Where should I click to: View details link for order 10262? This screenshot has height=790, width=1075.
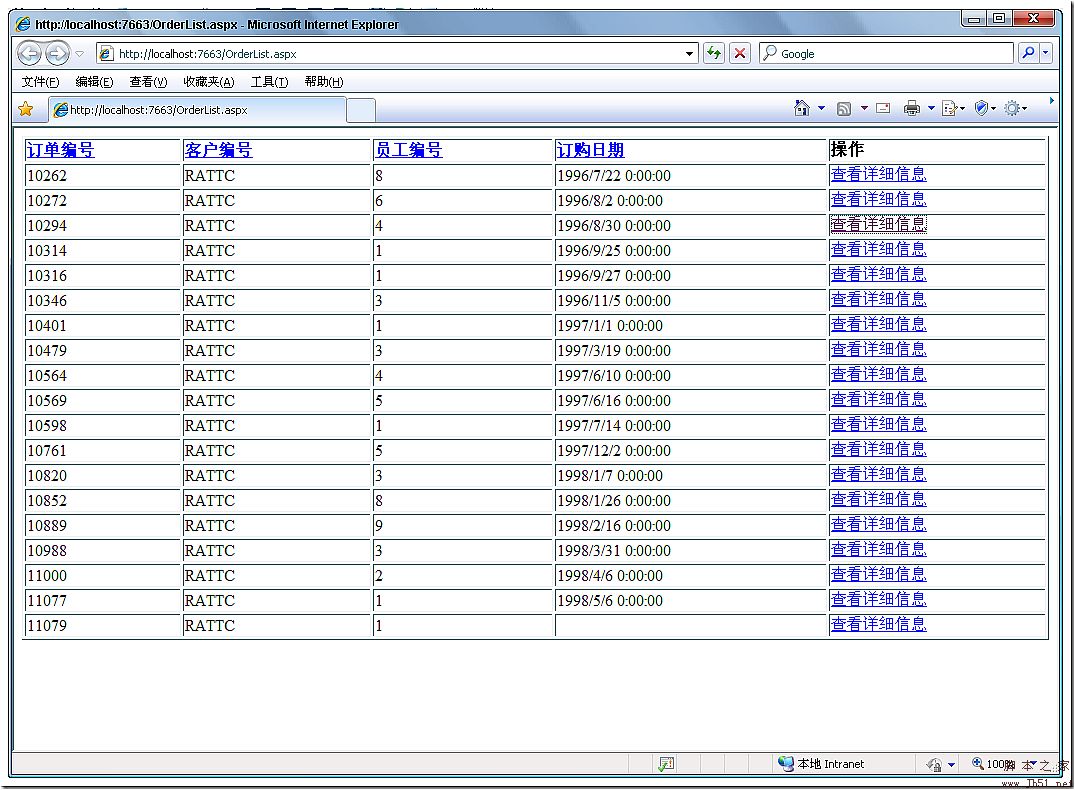tap(878, 174)
